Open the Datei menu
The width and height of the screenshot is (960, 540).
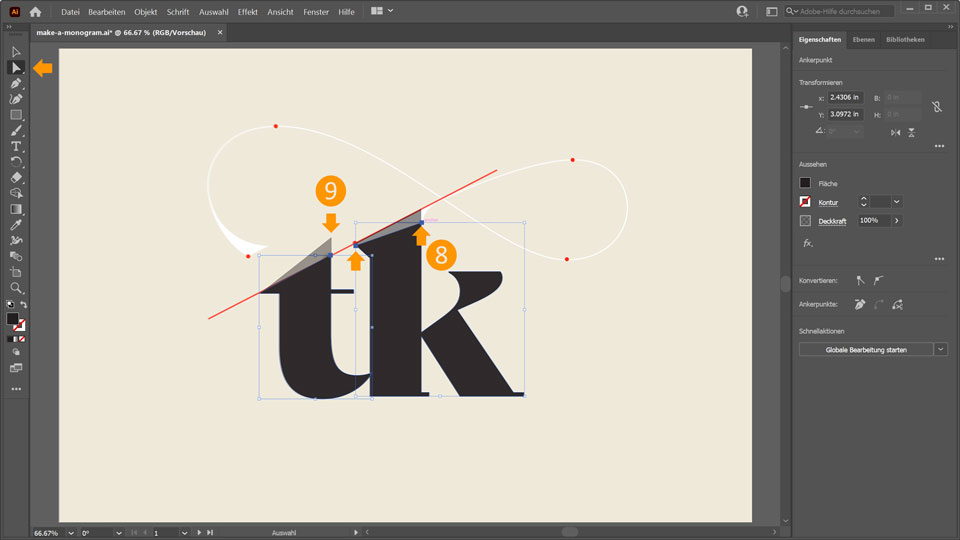pyautogui.click(x=70, y=12)
